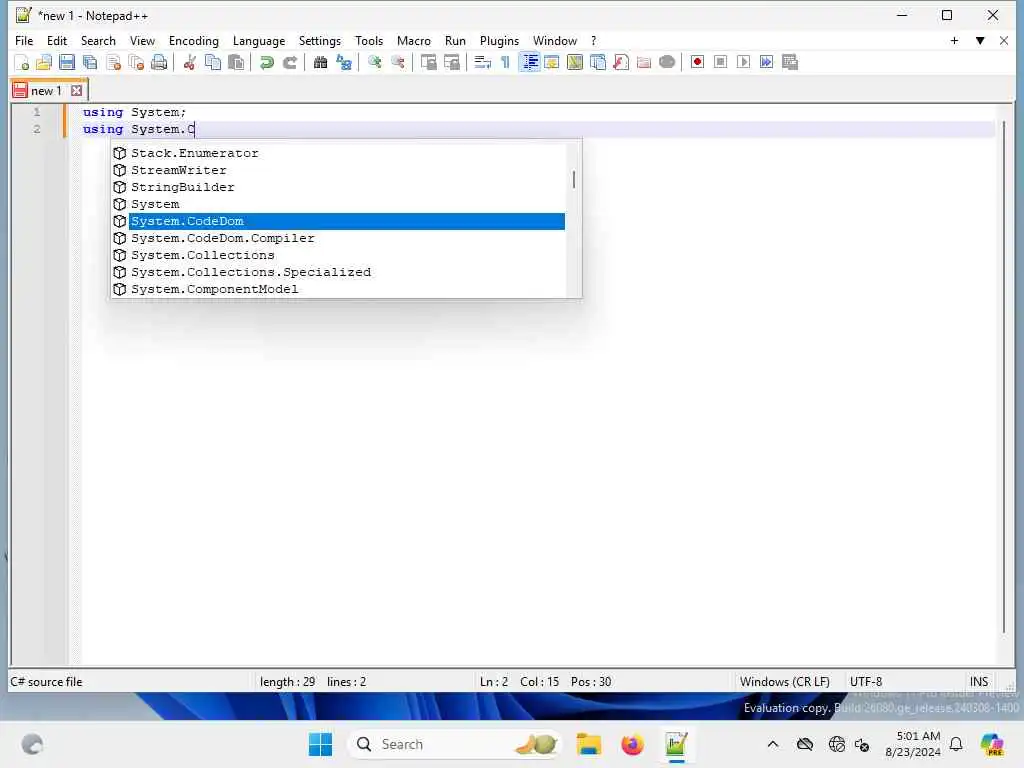This screenshot has height=768, width=1024.
Task: Click the Open file folder icon
Action: (x=44, y=62)
